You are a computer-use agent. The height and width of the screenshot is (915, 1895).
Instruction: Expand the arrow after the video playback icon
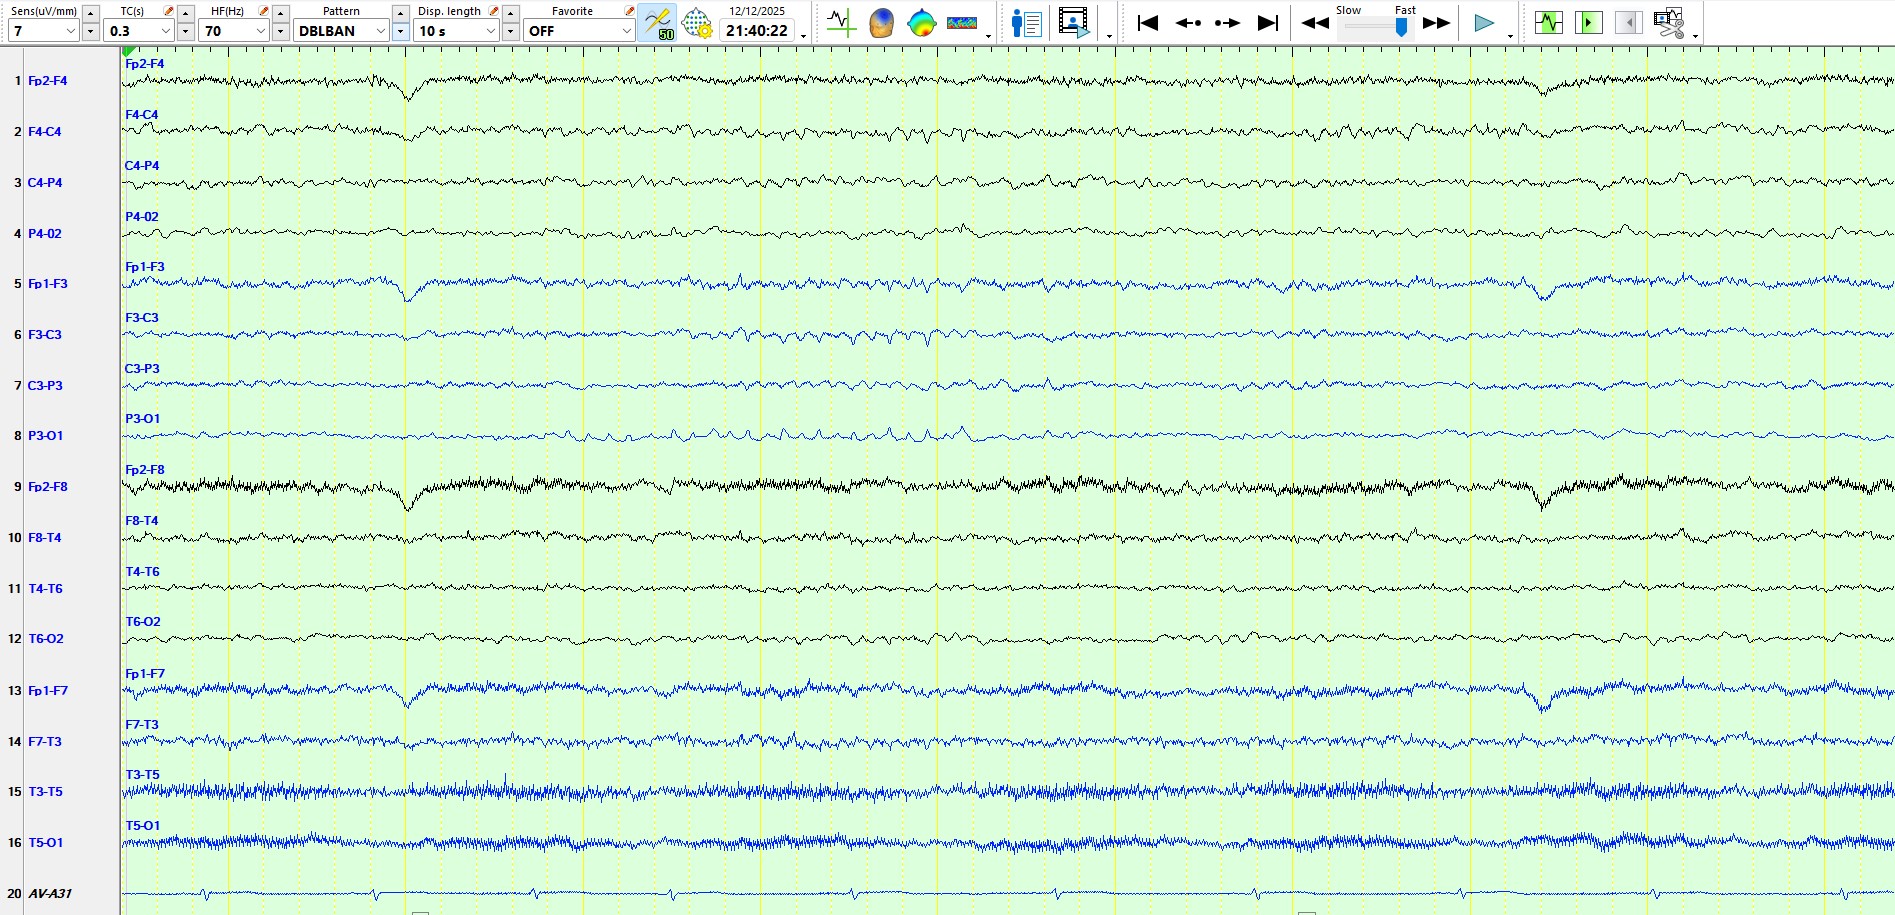point(1109,37)
